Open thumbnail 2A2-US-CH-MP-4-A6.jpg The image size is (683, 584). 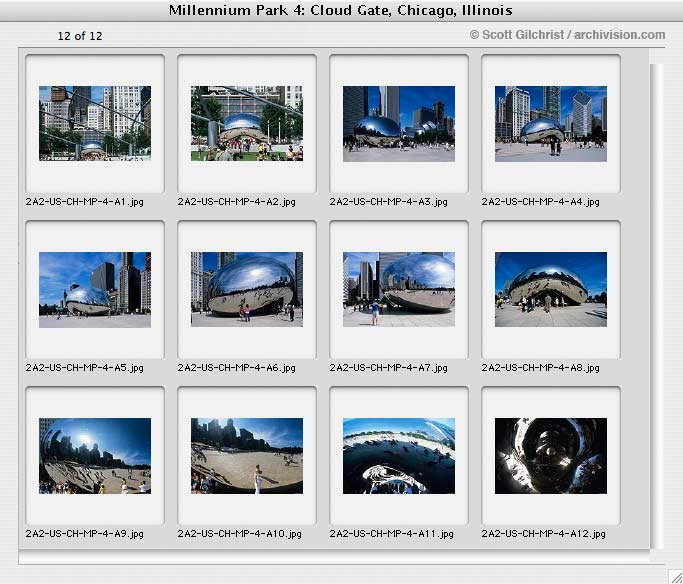coord(247,289)
